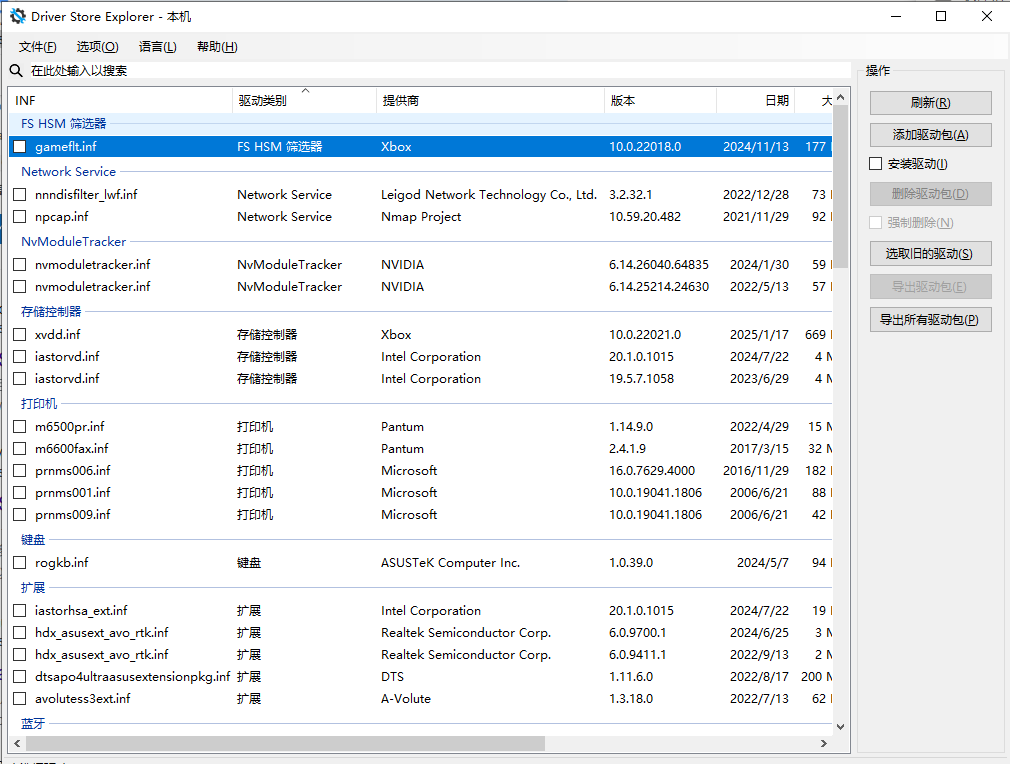Click the vertical scrollbar thumb
Image resolution: width=1010 pixels, height=764 pixels.
coord(841,186)
